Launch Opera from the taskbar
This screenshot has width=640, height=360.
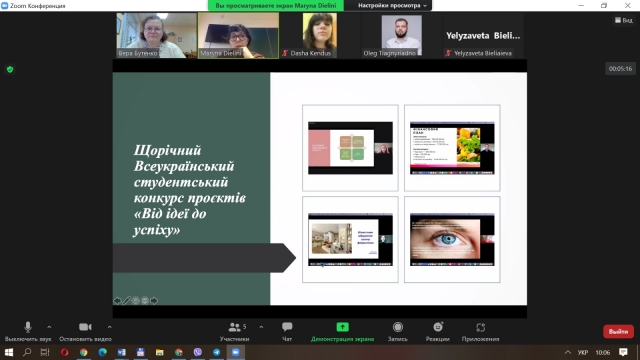64,352
